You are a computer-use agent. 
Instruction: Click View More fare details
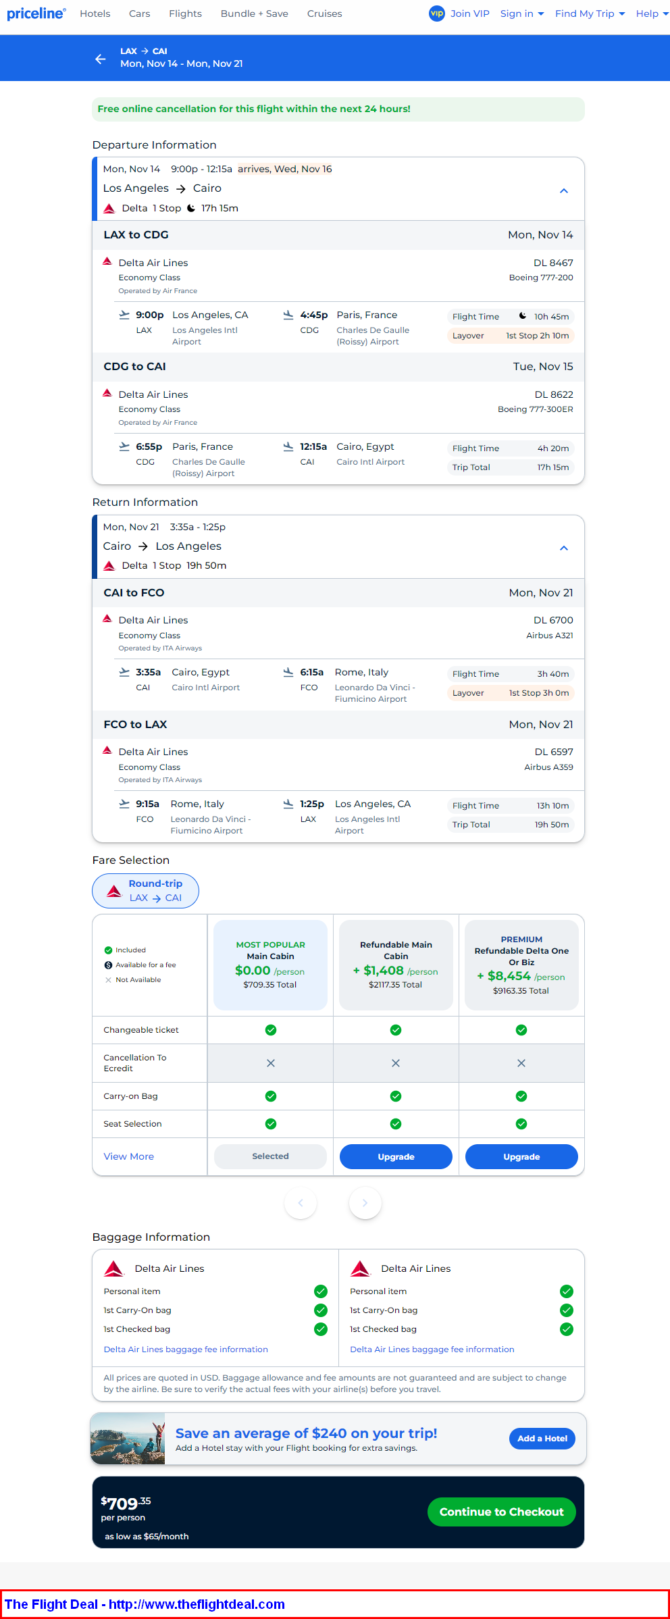tap(129, 1156)
